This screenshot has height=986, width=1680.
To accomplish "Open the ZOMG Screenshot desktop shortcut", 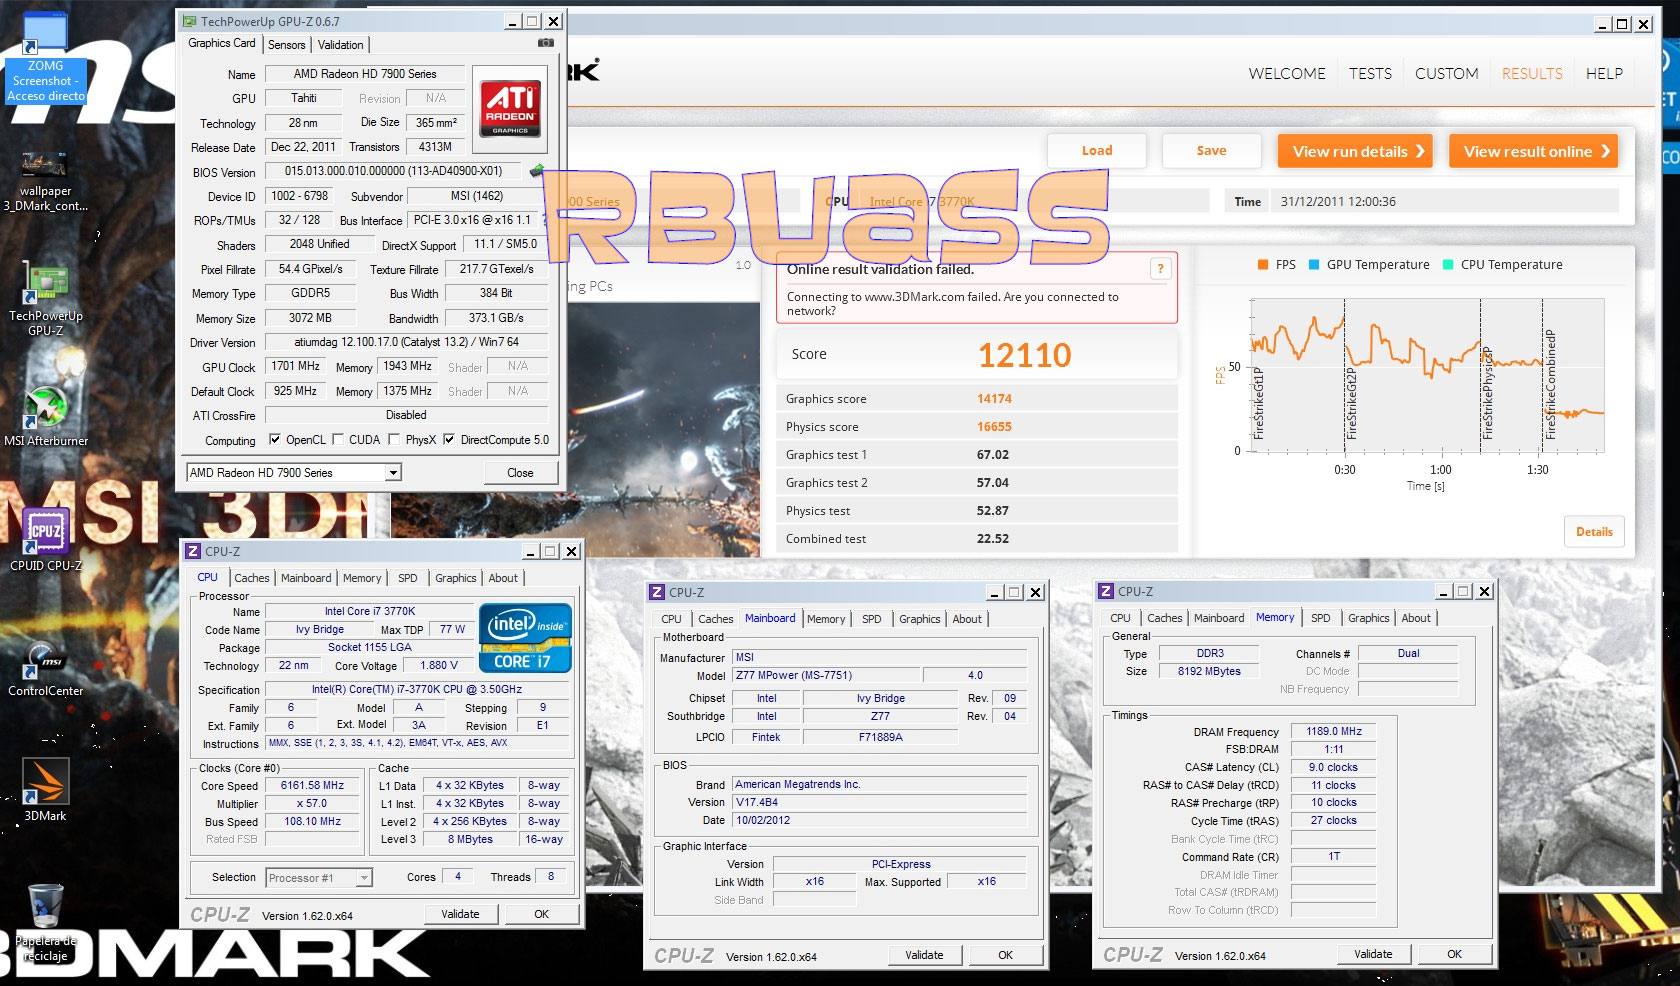I will click(45, 58).
